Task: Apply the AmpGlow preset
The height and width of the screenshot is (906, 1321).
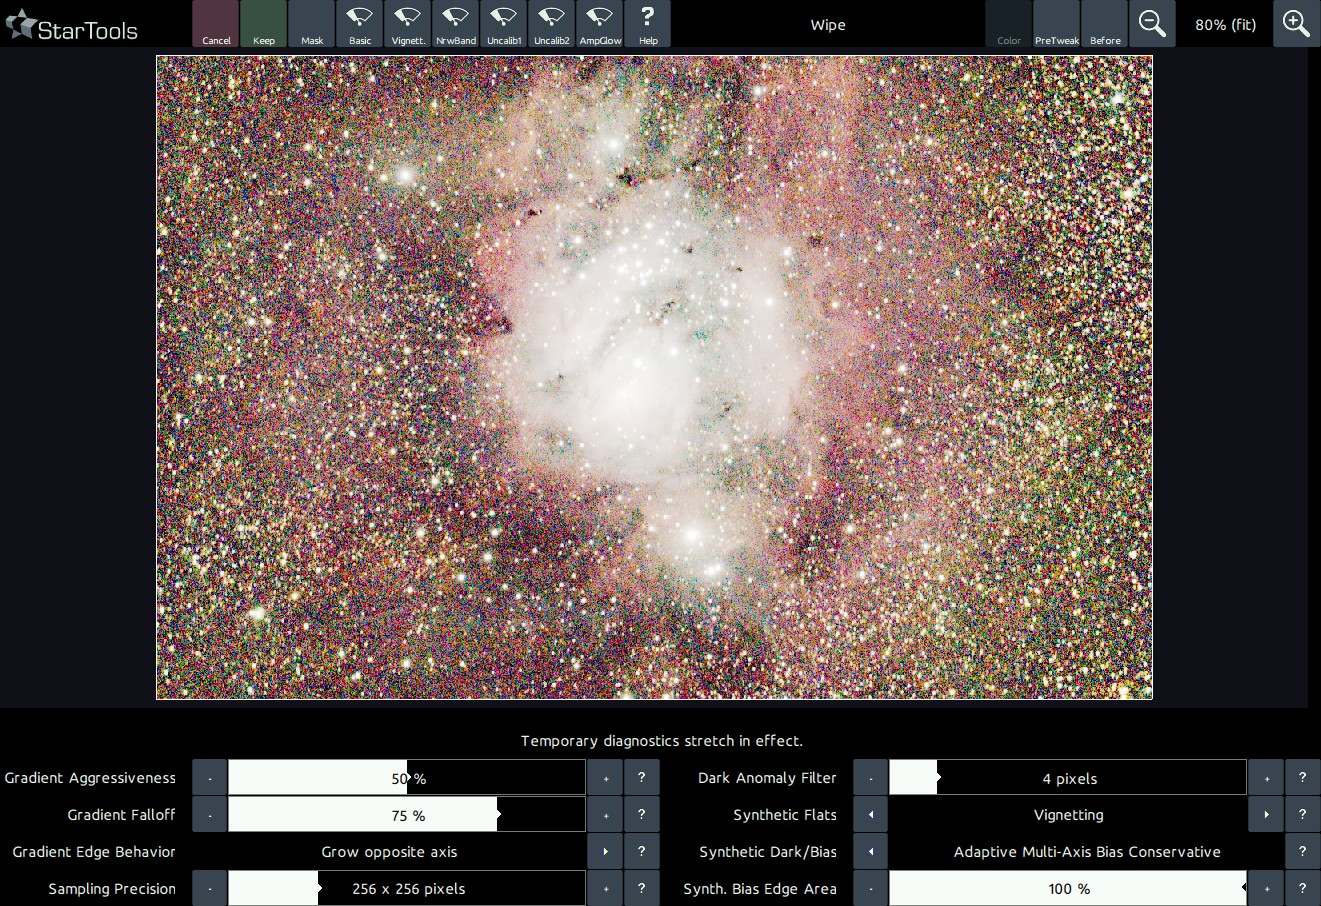Action: click(x=600, y=24)
